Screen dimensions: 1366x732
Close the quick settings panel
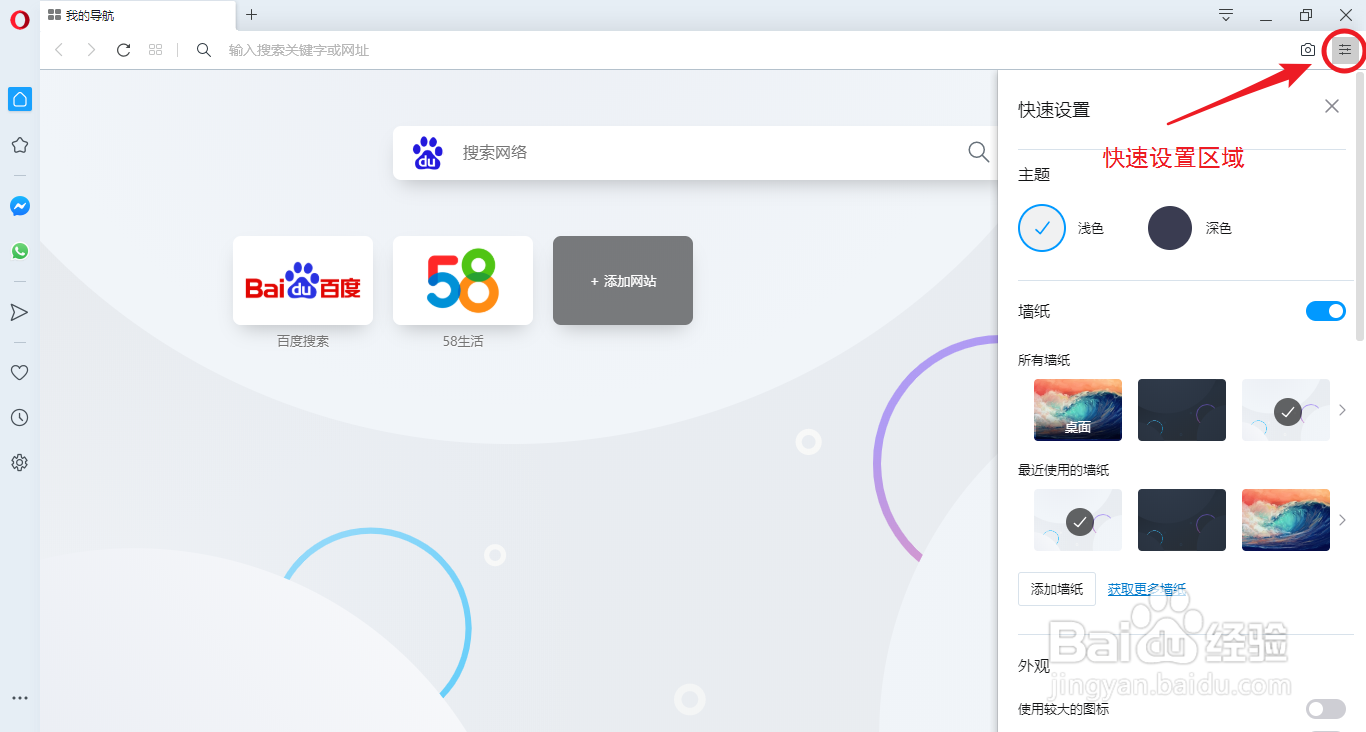pos(1331,106)
